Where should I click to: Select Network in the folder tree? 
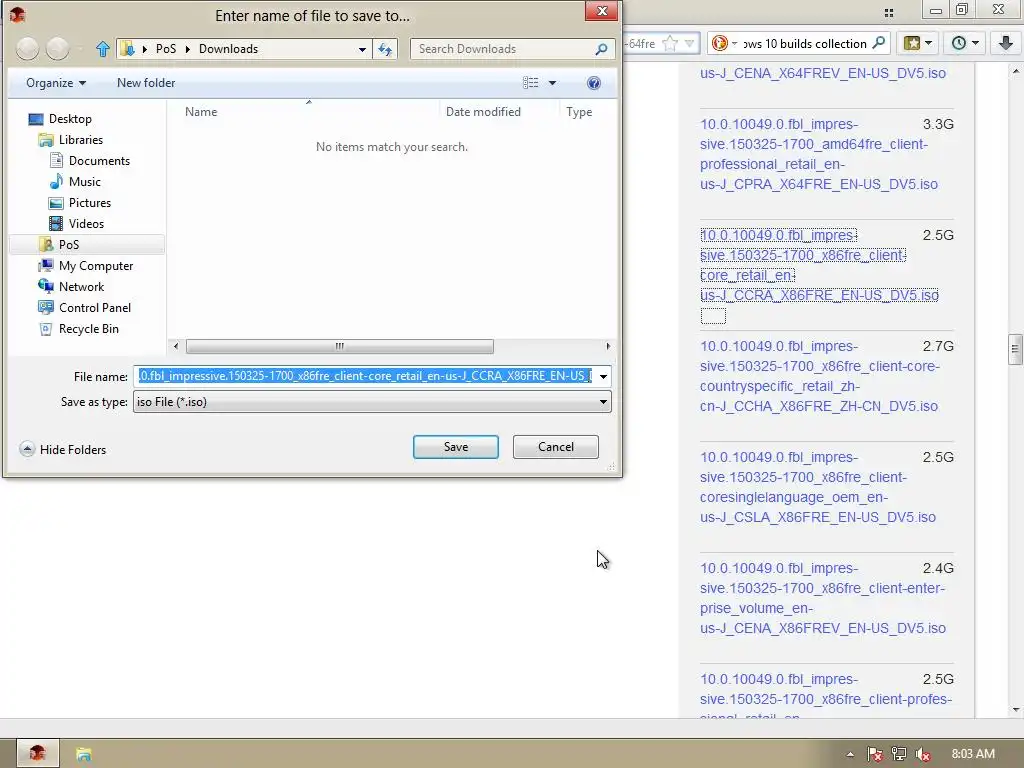(71, 287)
